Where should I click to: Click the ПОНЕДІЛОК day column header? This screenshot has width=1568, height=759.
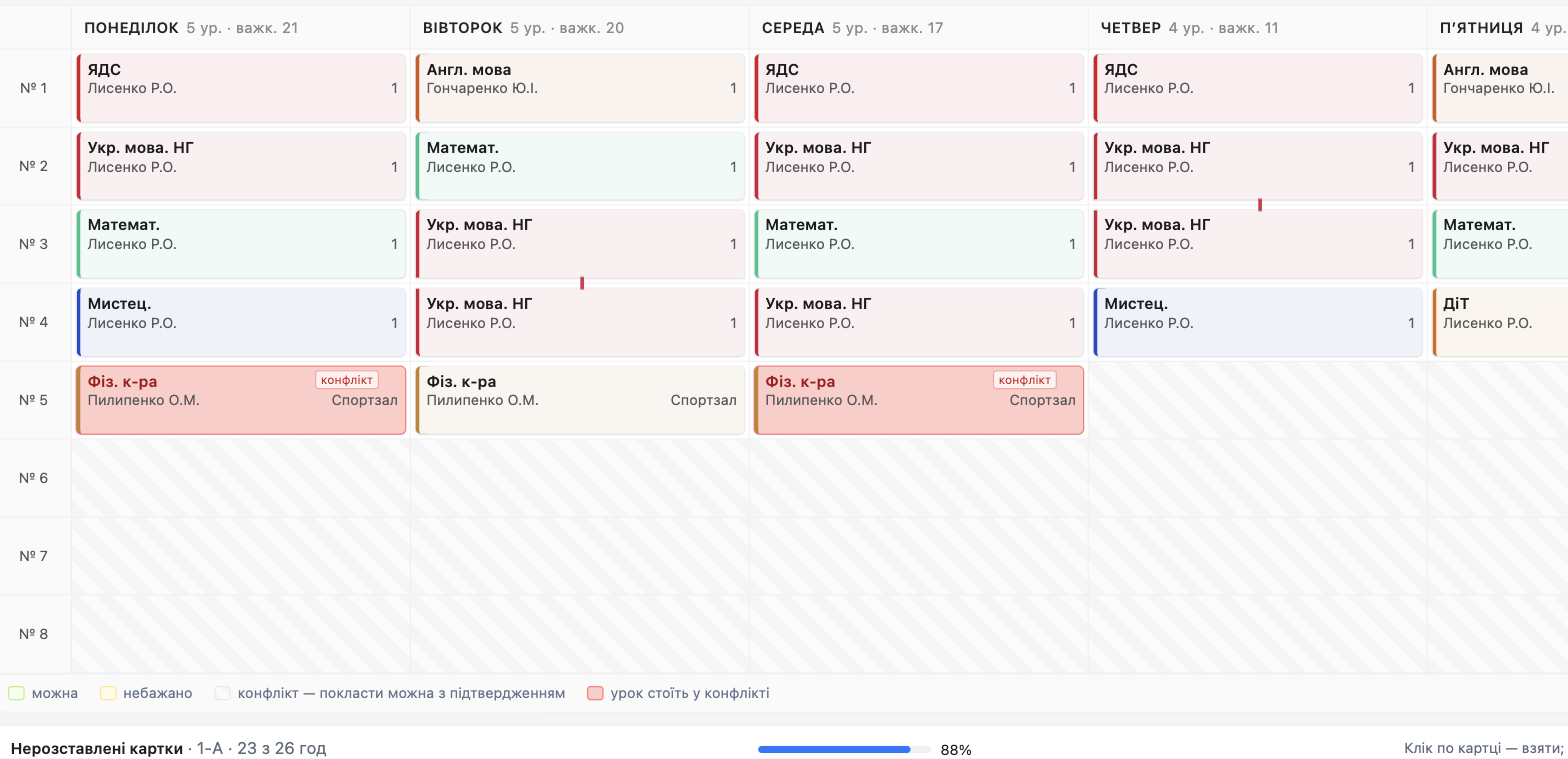click(241, 28)
